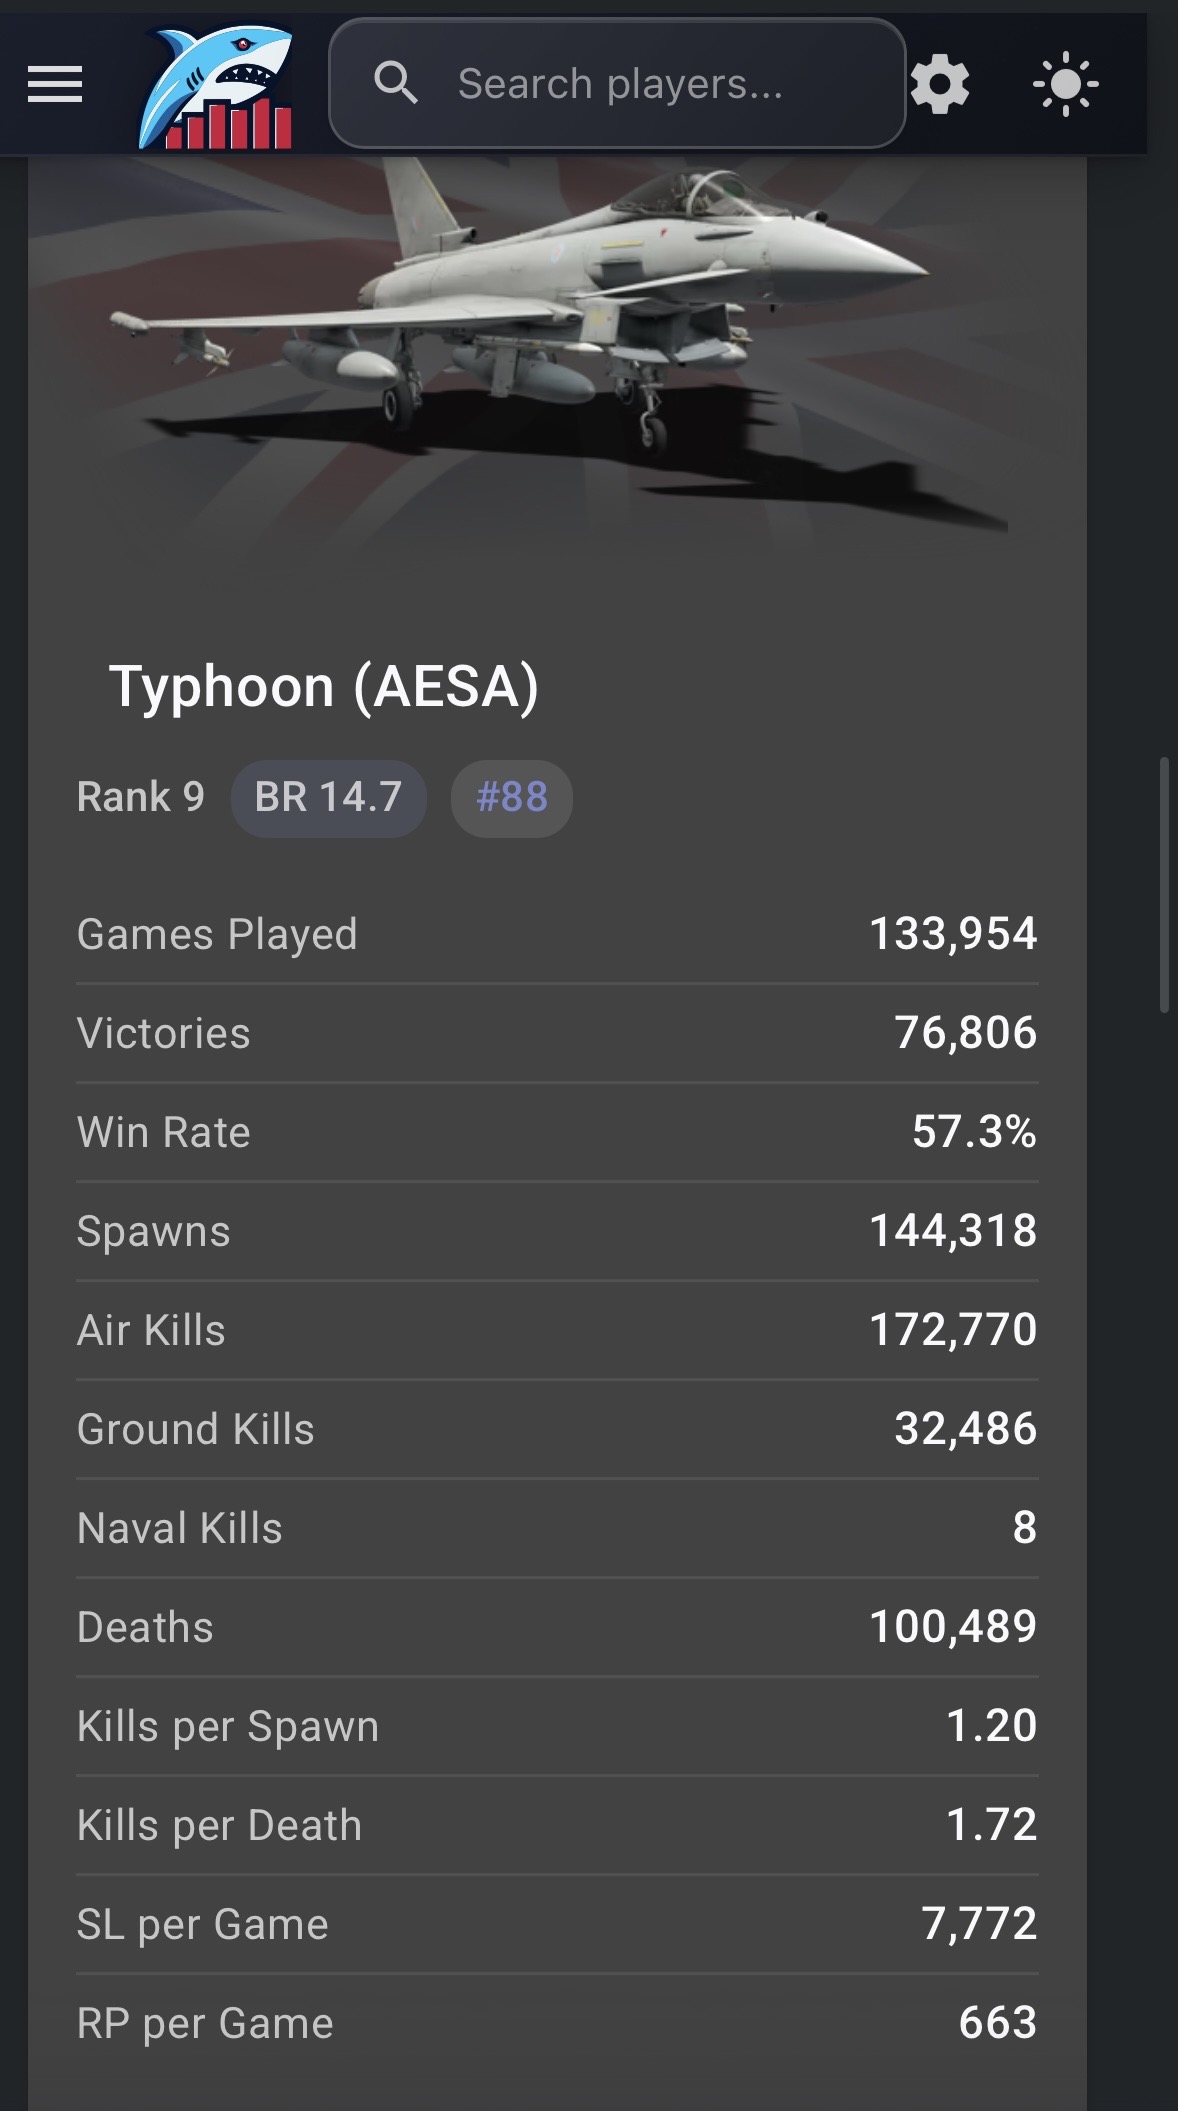Image resolution: width=1178 pixels, height=2111 pixels.
Task: Click the Rank 9 label
Action: tap(141, 798)
